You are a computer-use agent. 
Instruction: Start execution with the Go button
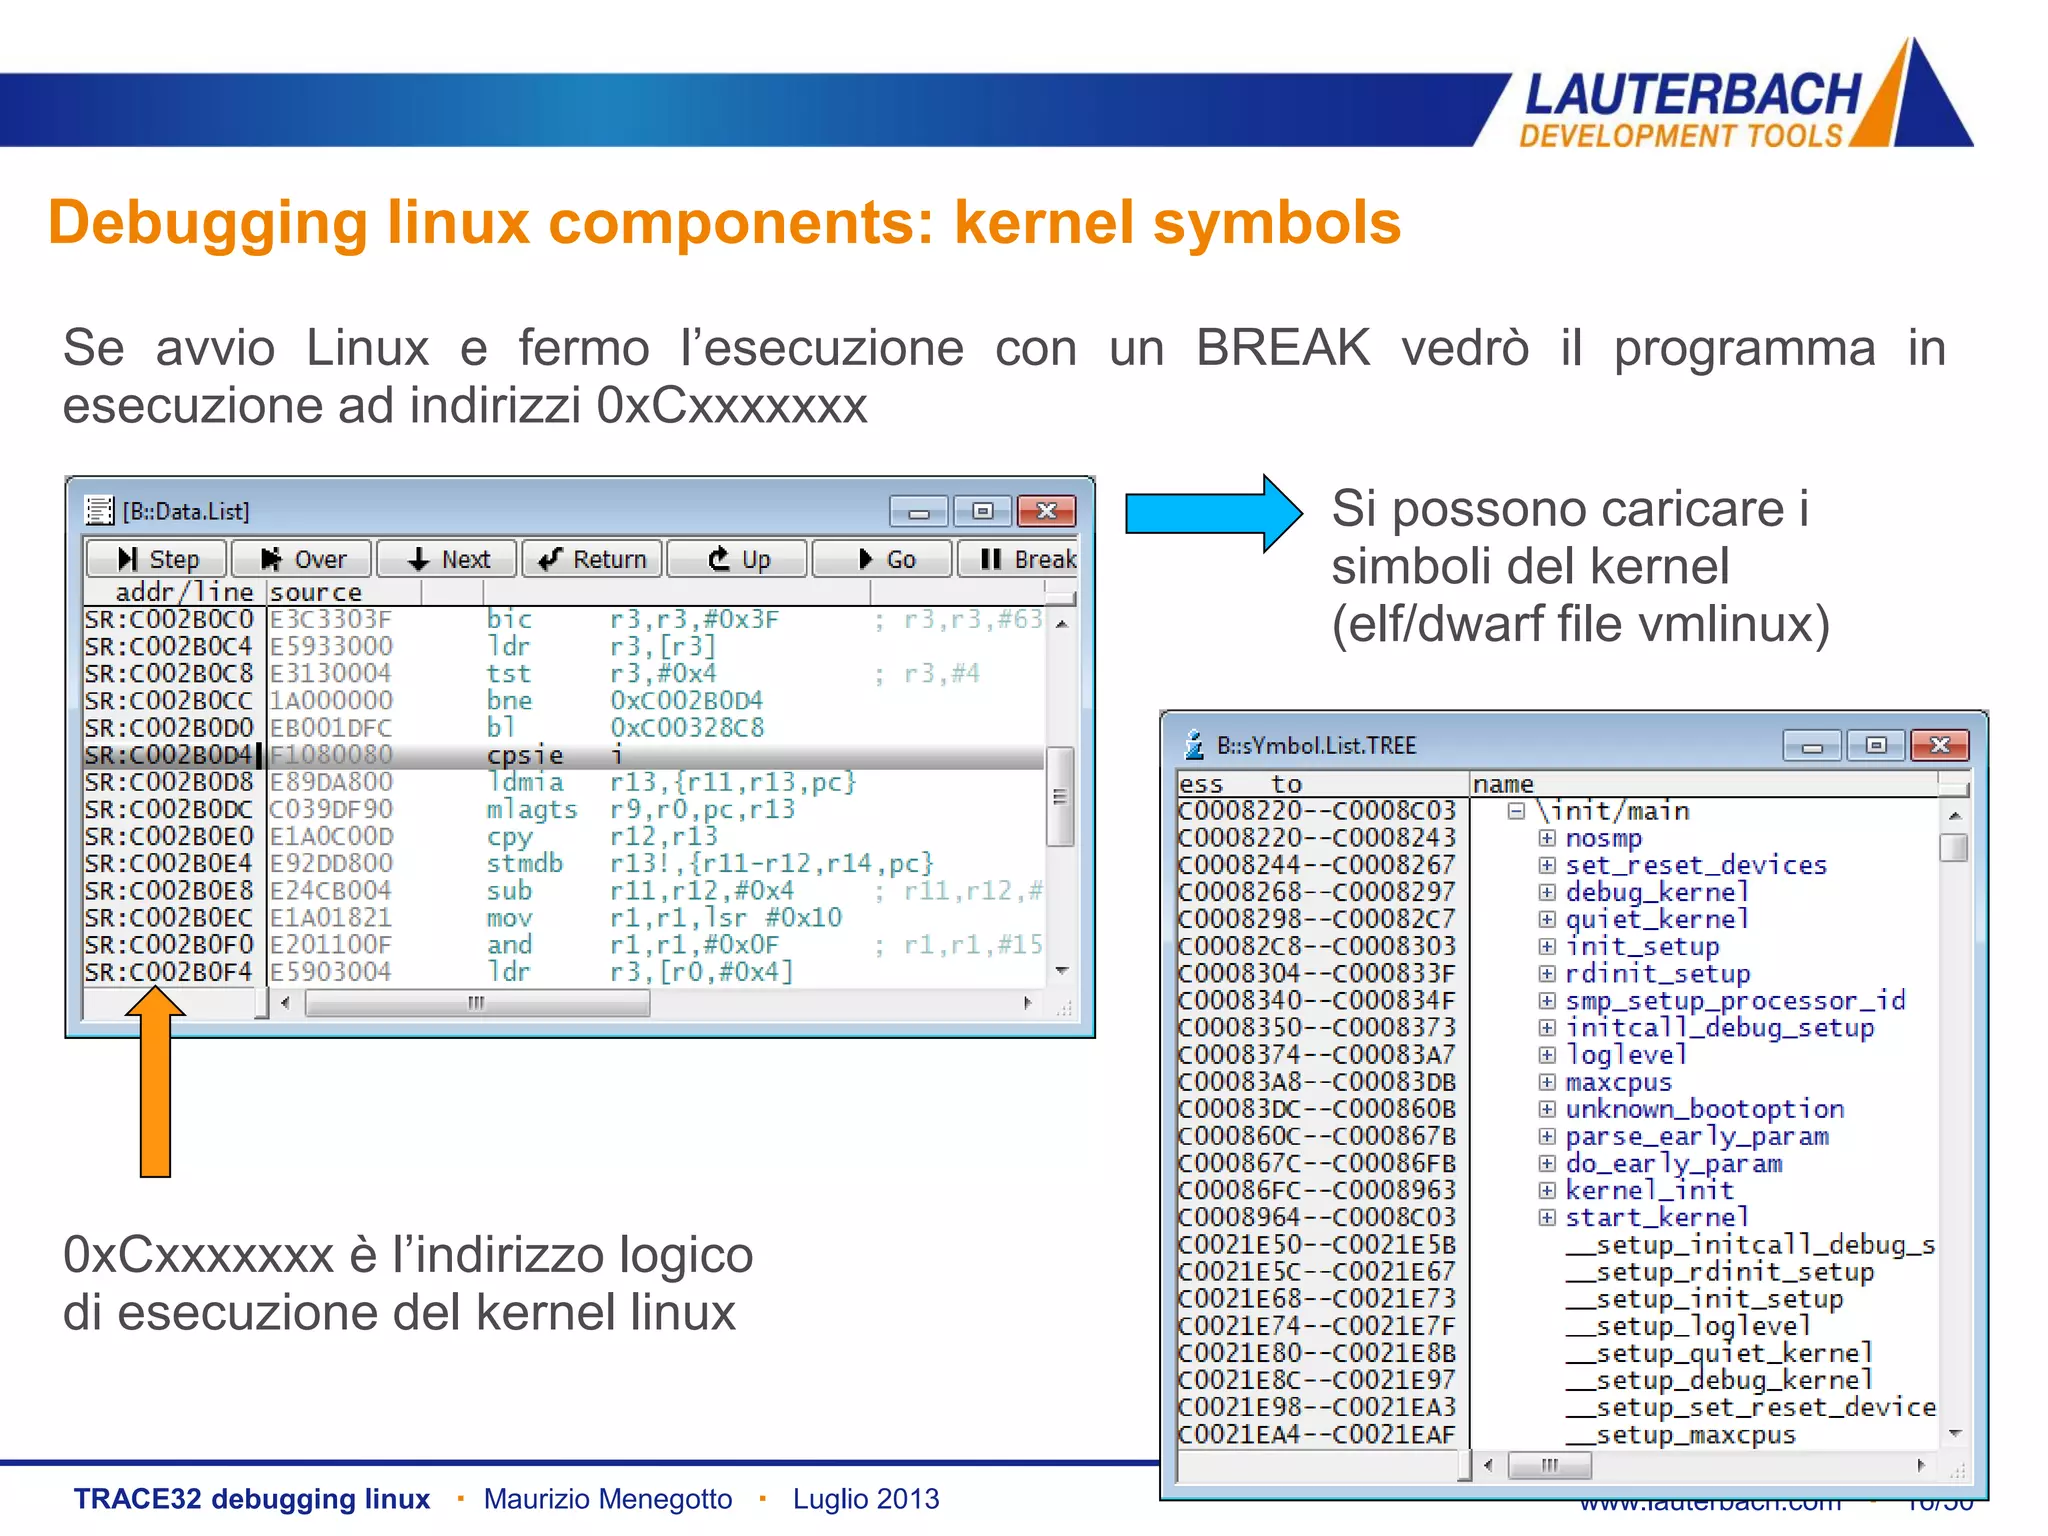click(882, 558)
